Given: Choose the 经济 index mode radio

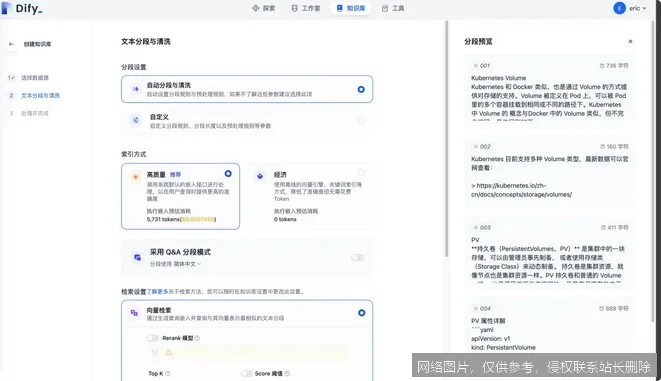Looking at the screenshot, I should (x=361, y=173).
